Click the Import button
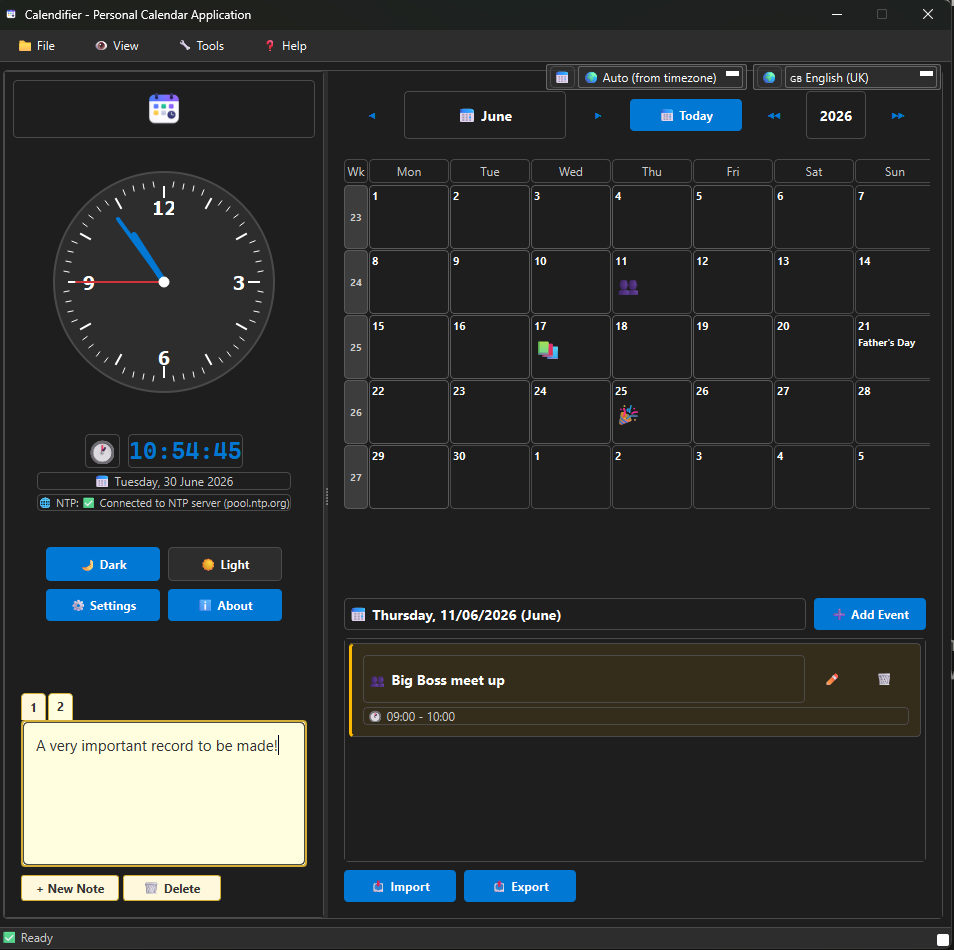 point(400,886)
